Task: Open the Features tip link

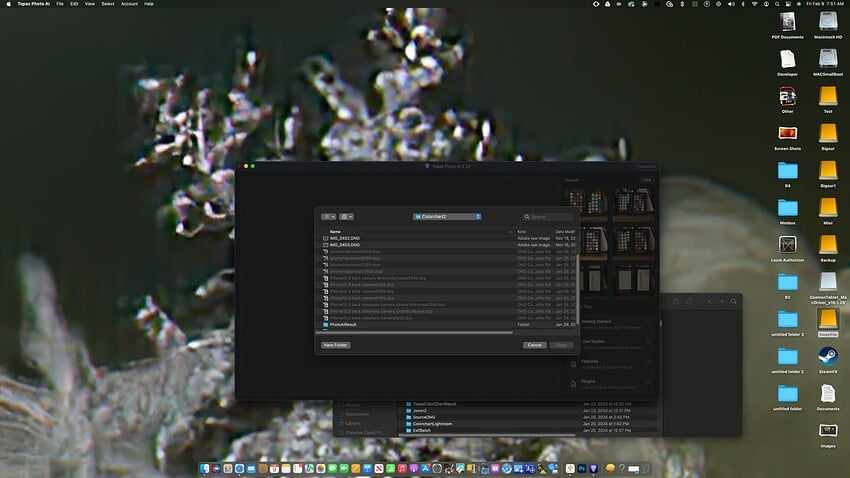Action: (x=589, y=361)
